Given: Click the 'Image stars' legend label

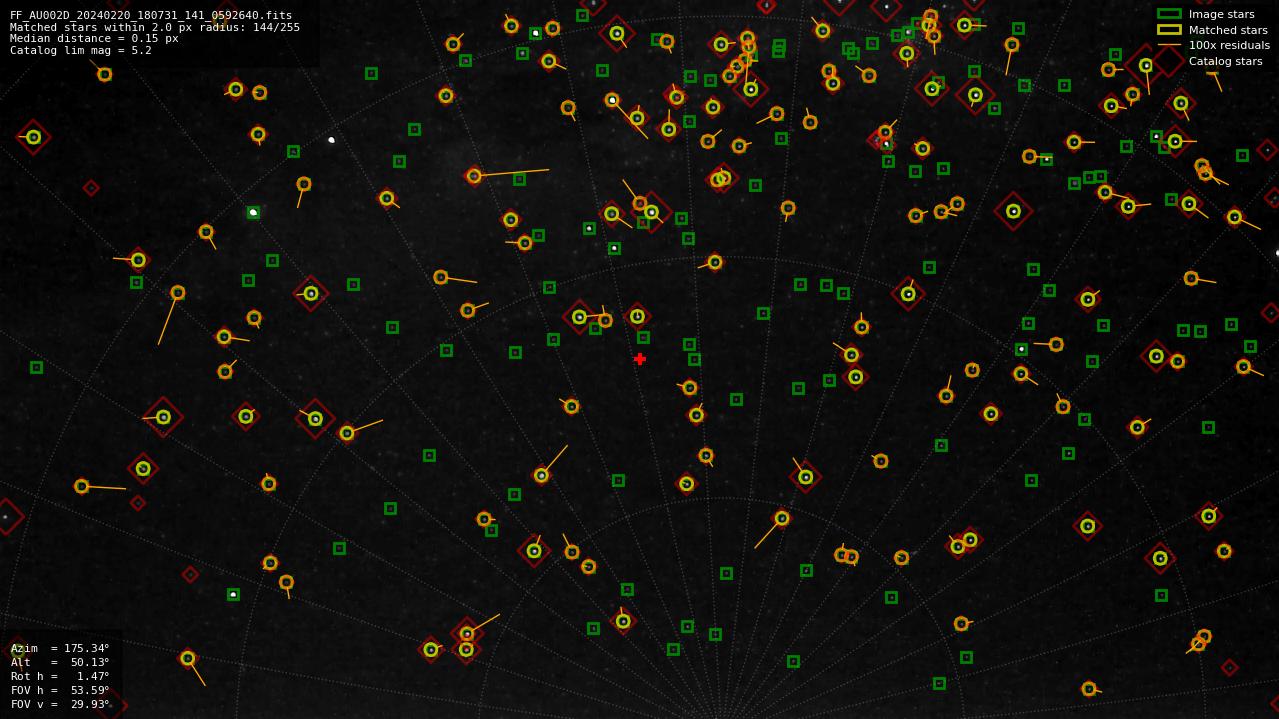Looking at the screenshot, I should click(x=1222, y=14).
